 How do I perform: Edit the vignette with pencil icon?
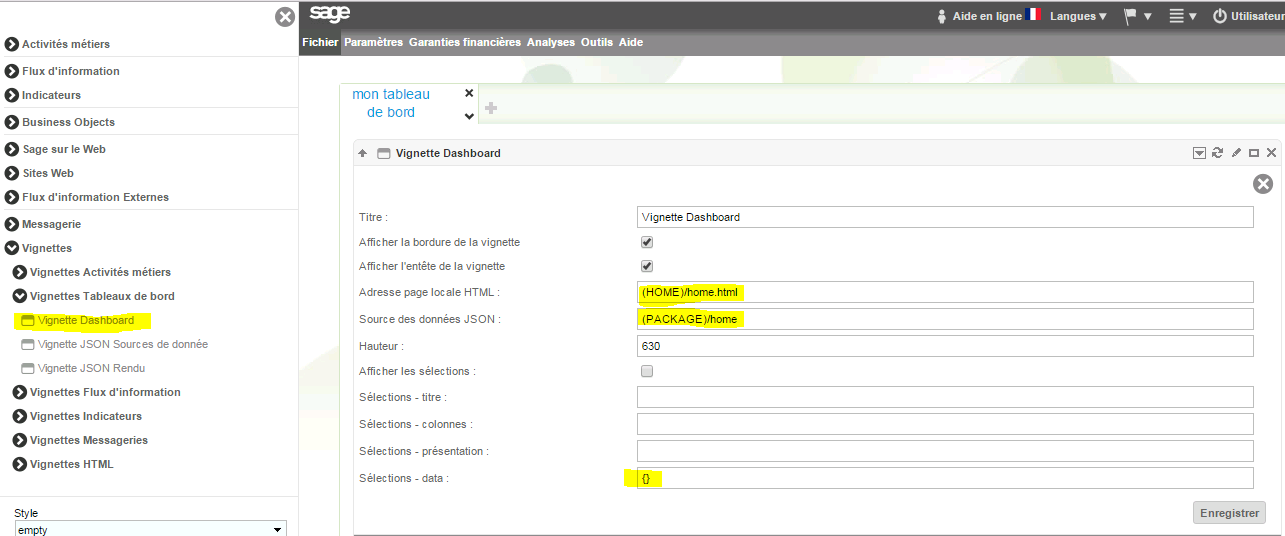(1236, 153)
